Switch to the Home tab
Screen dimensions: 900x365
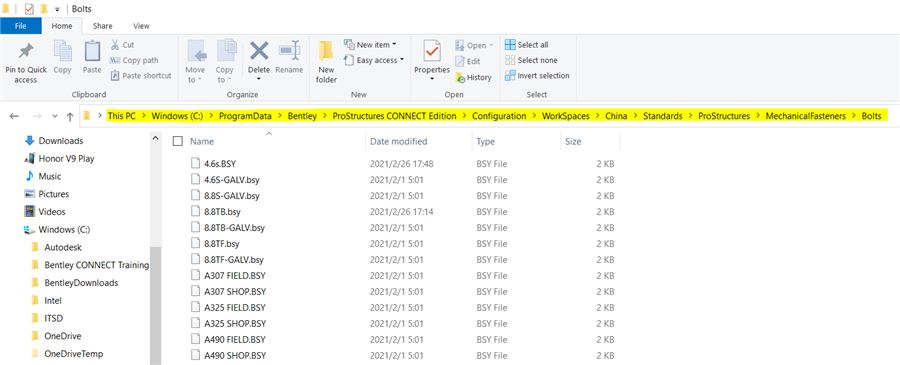62,26
